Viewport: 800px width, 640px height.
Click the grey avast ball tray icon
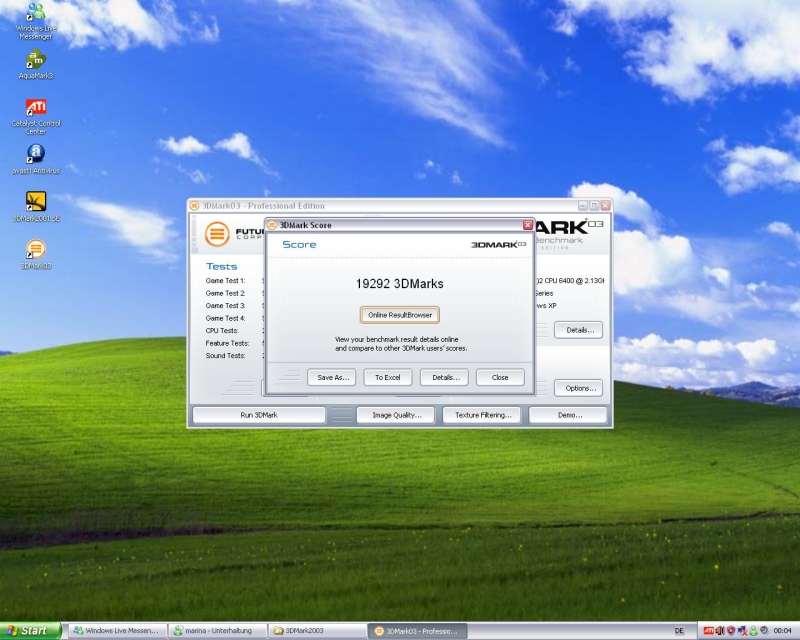(x=764, y=631)
